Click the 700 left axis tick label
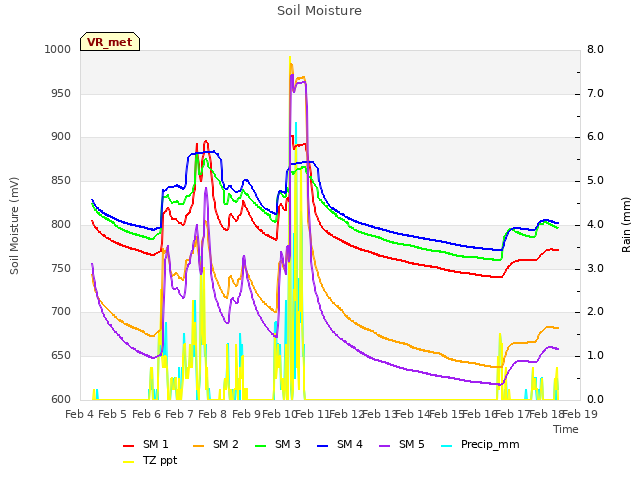 coord(61,312)
